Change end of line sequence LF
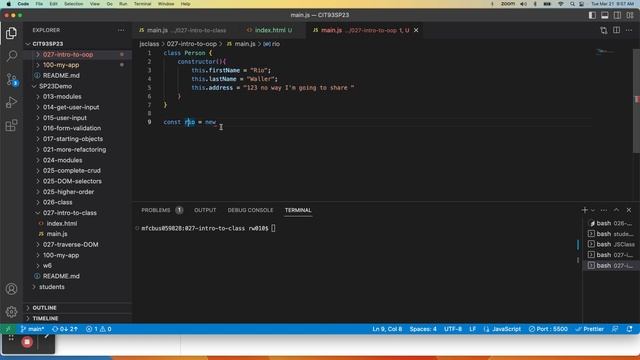Viewport: 640px width, 360px height. click(472, 329)
